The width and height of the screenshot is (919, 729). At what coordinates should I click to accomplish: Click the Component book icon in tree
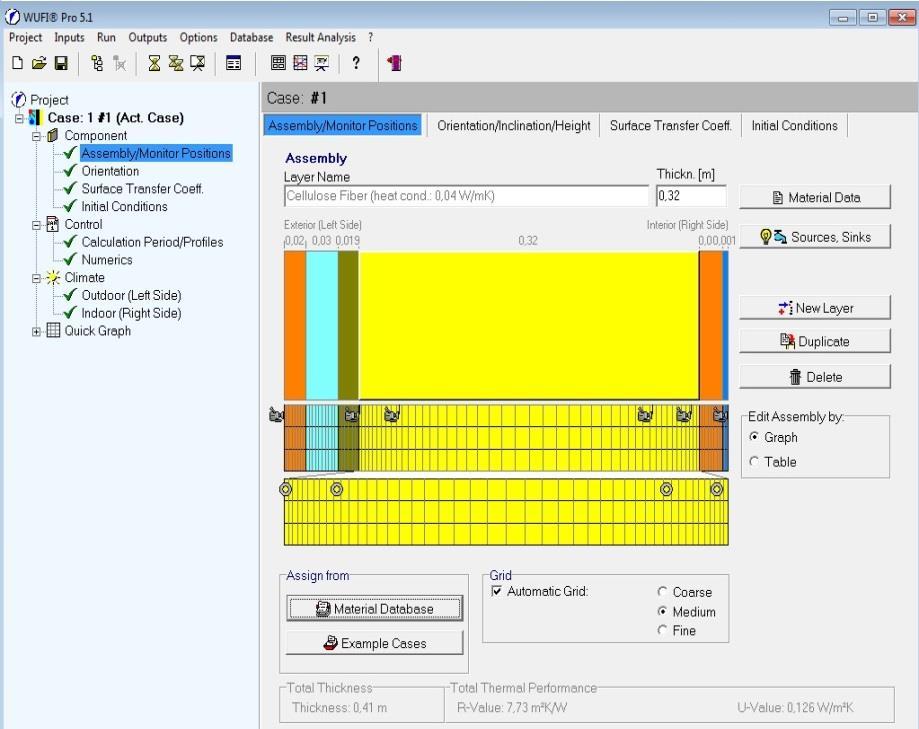coord(53,135)
